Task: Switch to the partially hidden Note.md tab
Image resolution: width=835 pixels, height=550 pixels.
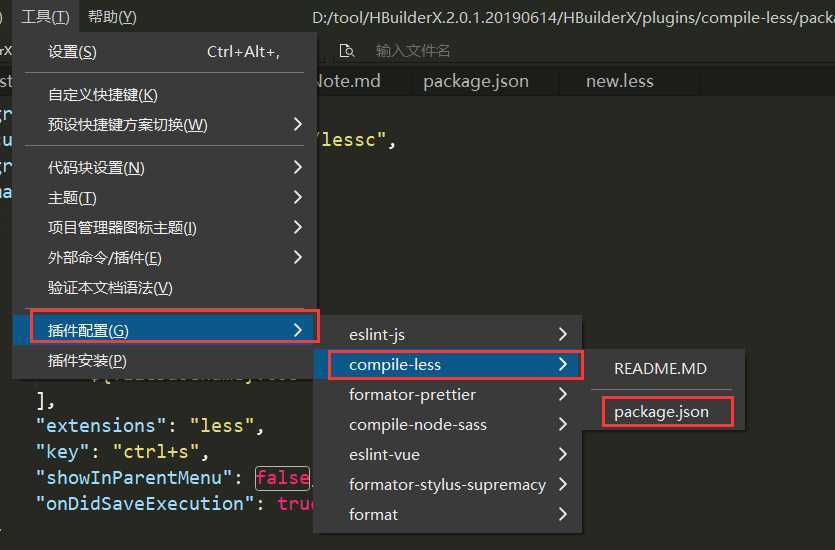Action: [349, 81]
